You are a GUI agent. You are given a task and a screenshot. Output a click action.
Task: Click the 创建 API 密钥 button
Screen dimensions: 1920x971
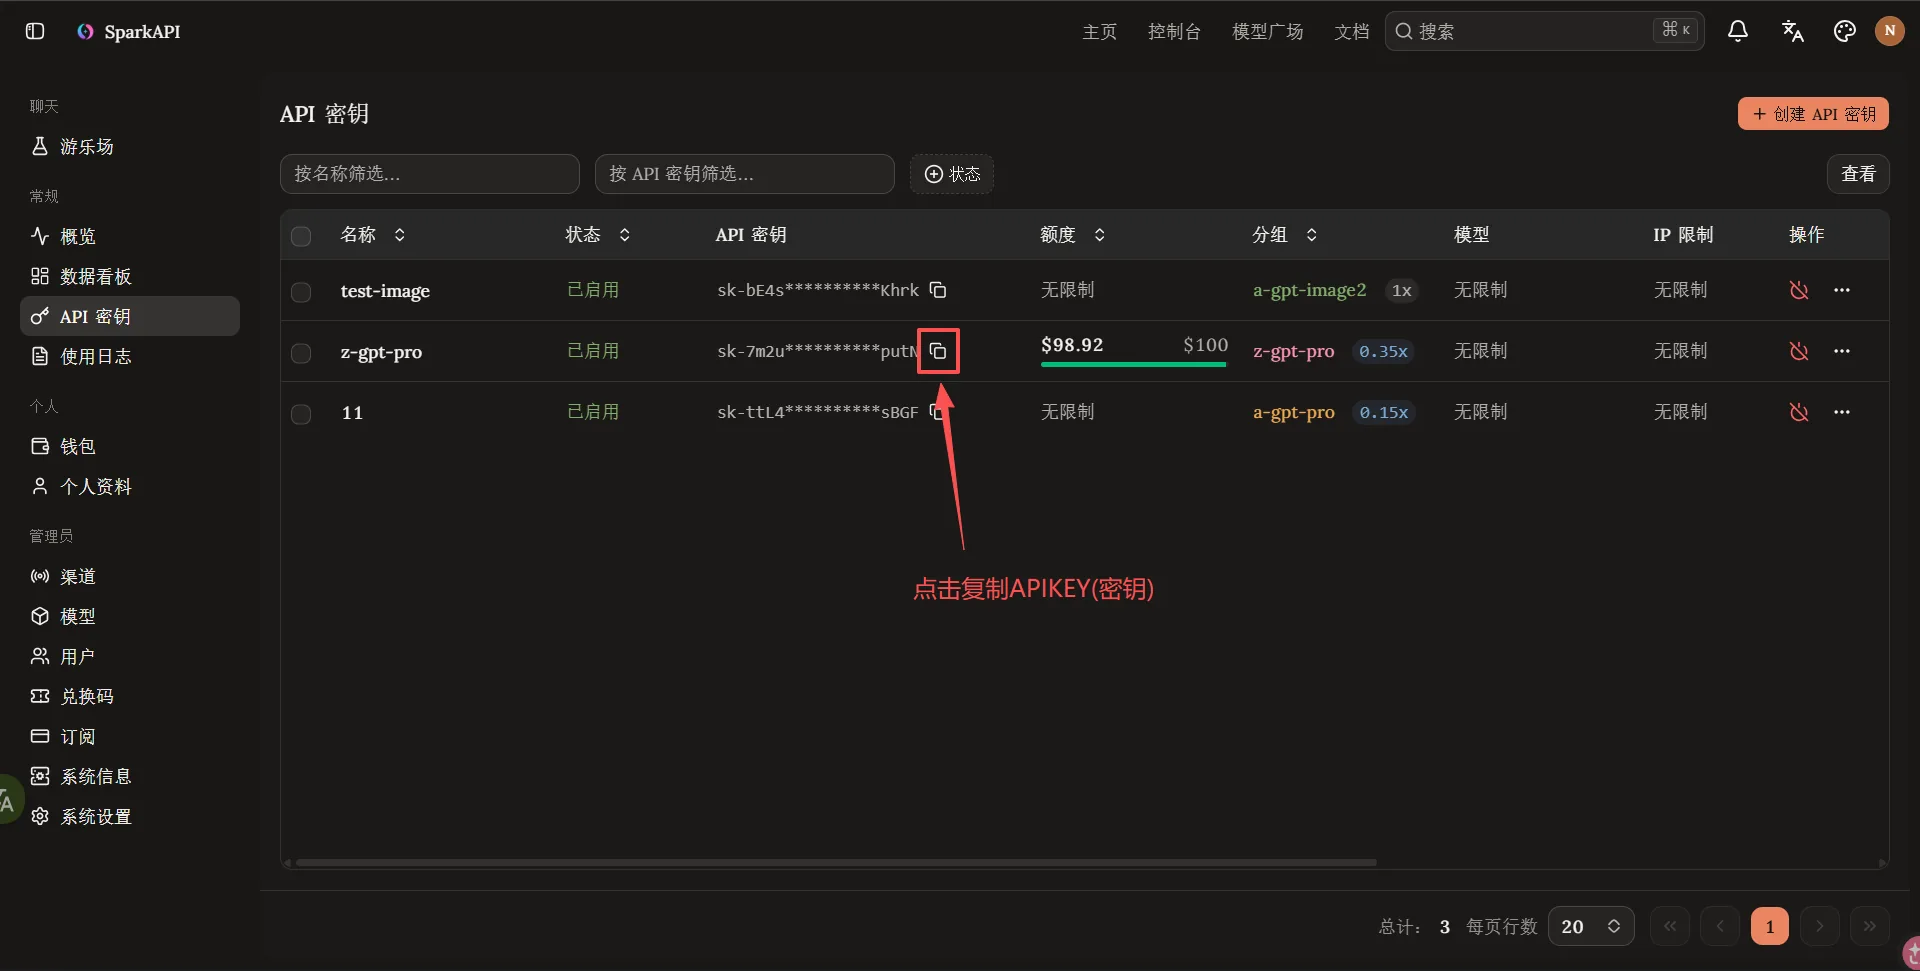coord(1813,114)
